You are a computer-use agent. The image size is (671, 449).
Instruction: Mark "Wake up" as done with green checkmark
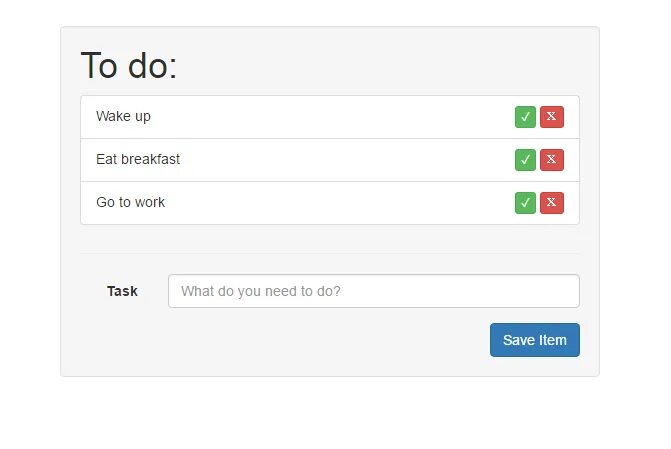coord(525,117)
